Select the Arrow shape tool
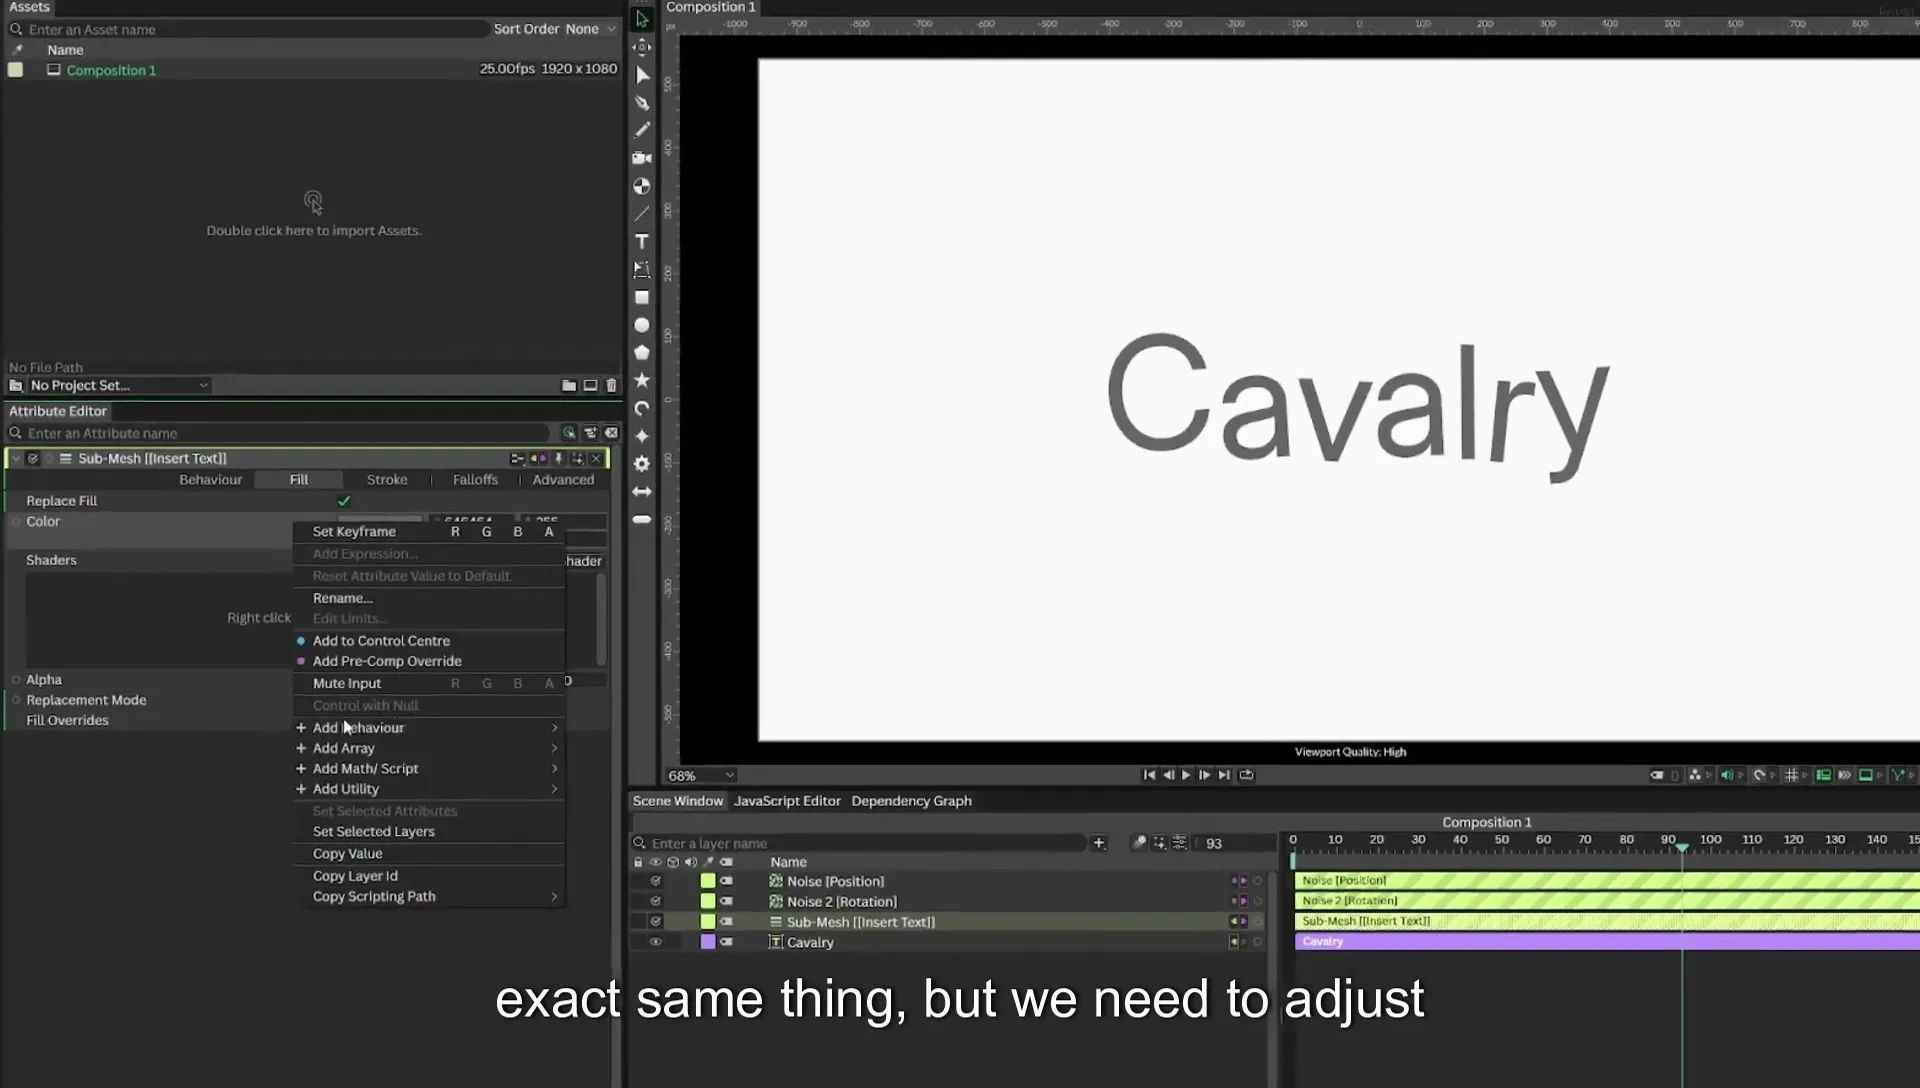Viewport: 1920px width, 1088px height. [x=642, y=492]
